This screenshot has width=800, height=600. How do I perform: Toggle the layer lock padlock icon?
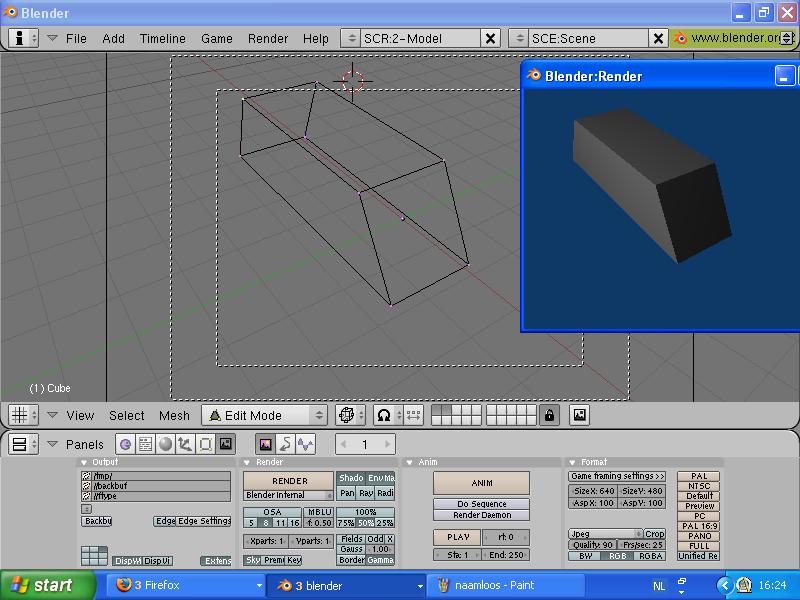549,415
